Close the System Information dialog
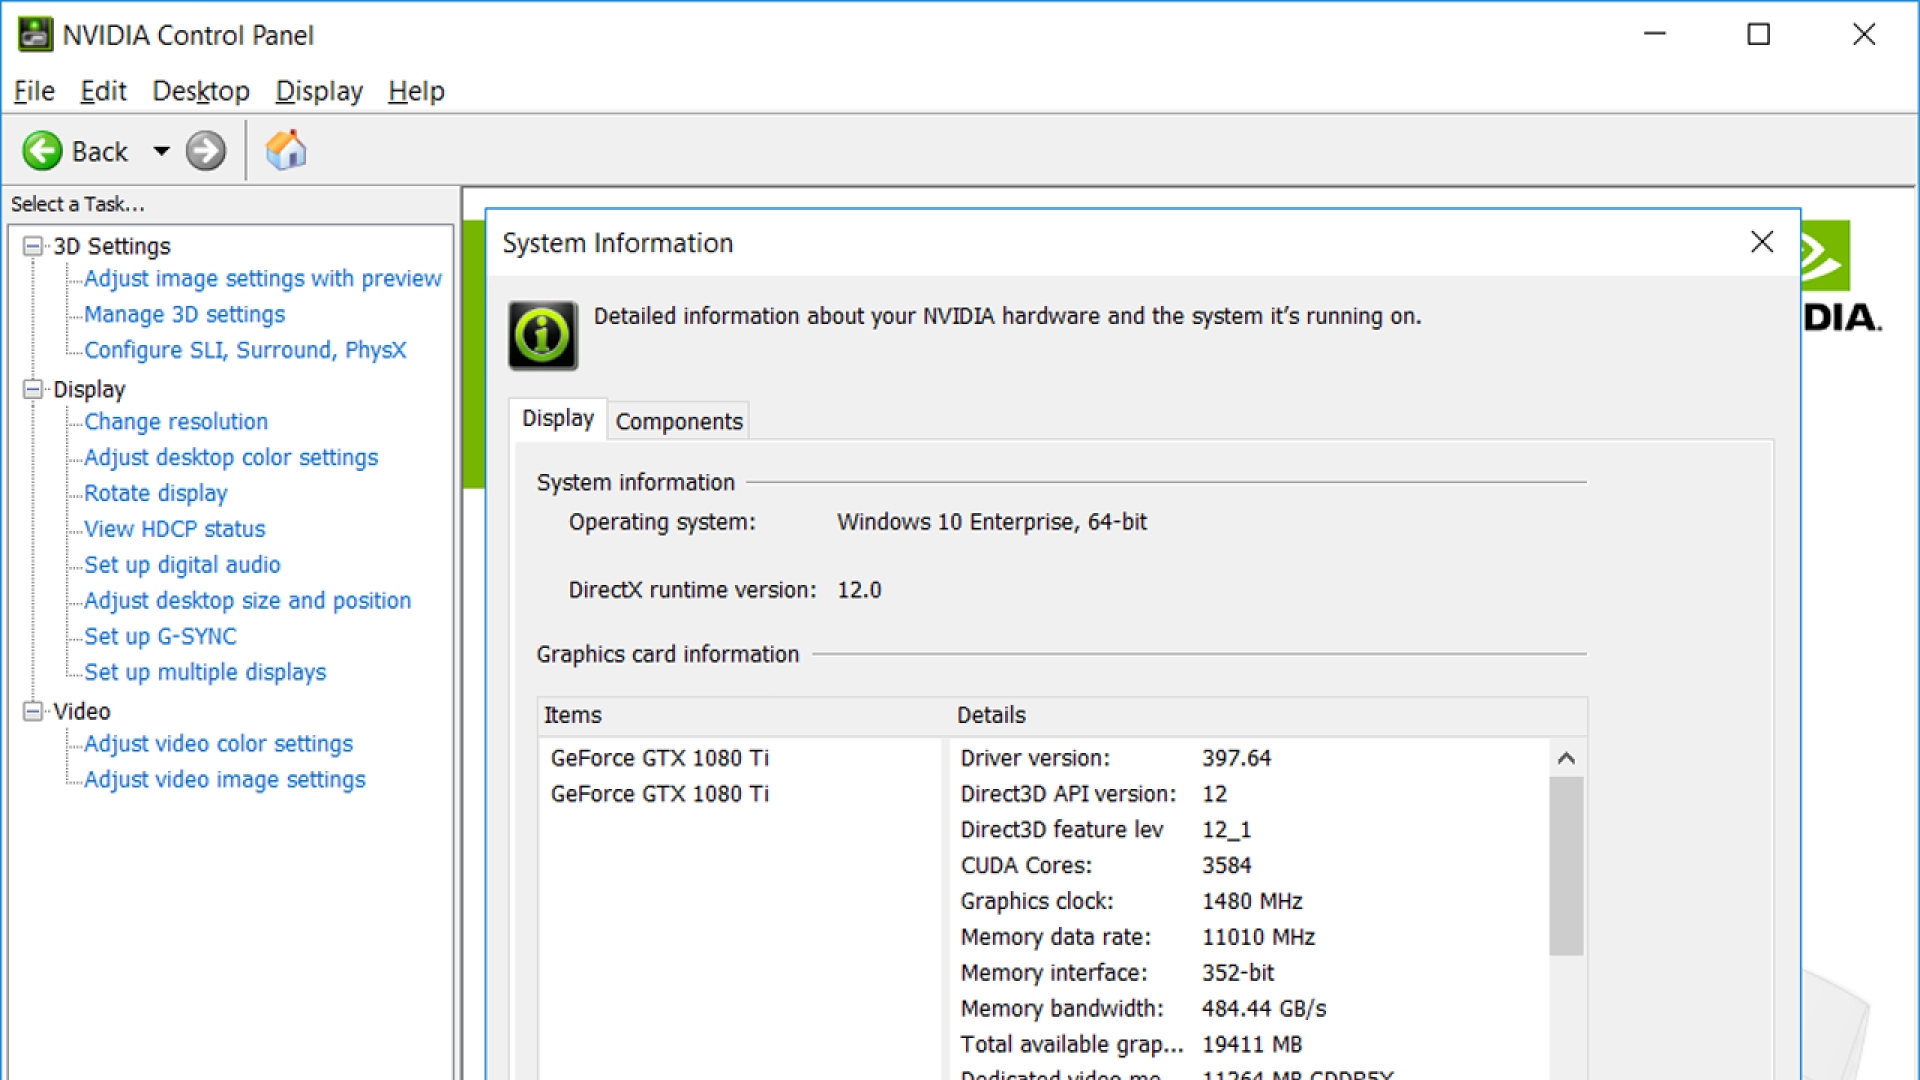The image size is (1920, 1080). tap(1762, 242)
